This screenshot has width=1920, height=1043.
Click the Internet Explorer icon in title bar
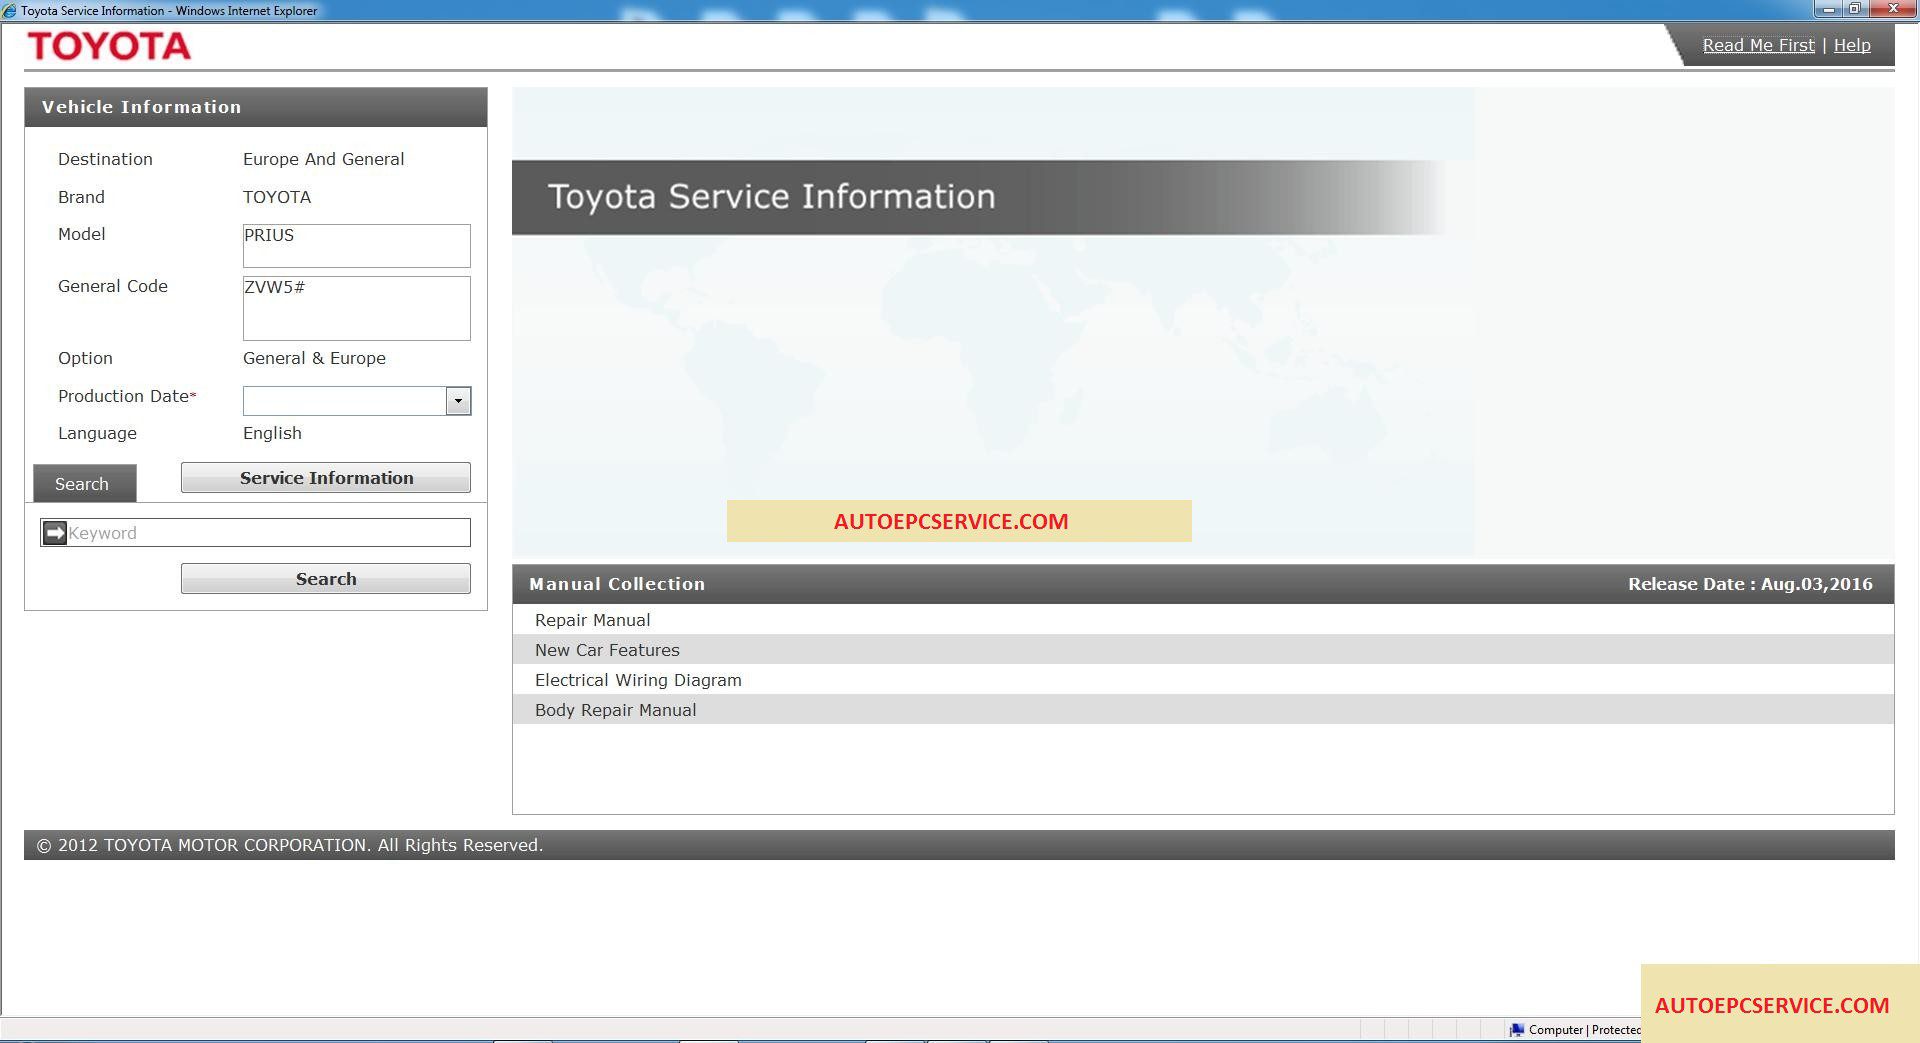pos(10,11)
